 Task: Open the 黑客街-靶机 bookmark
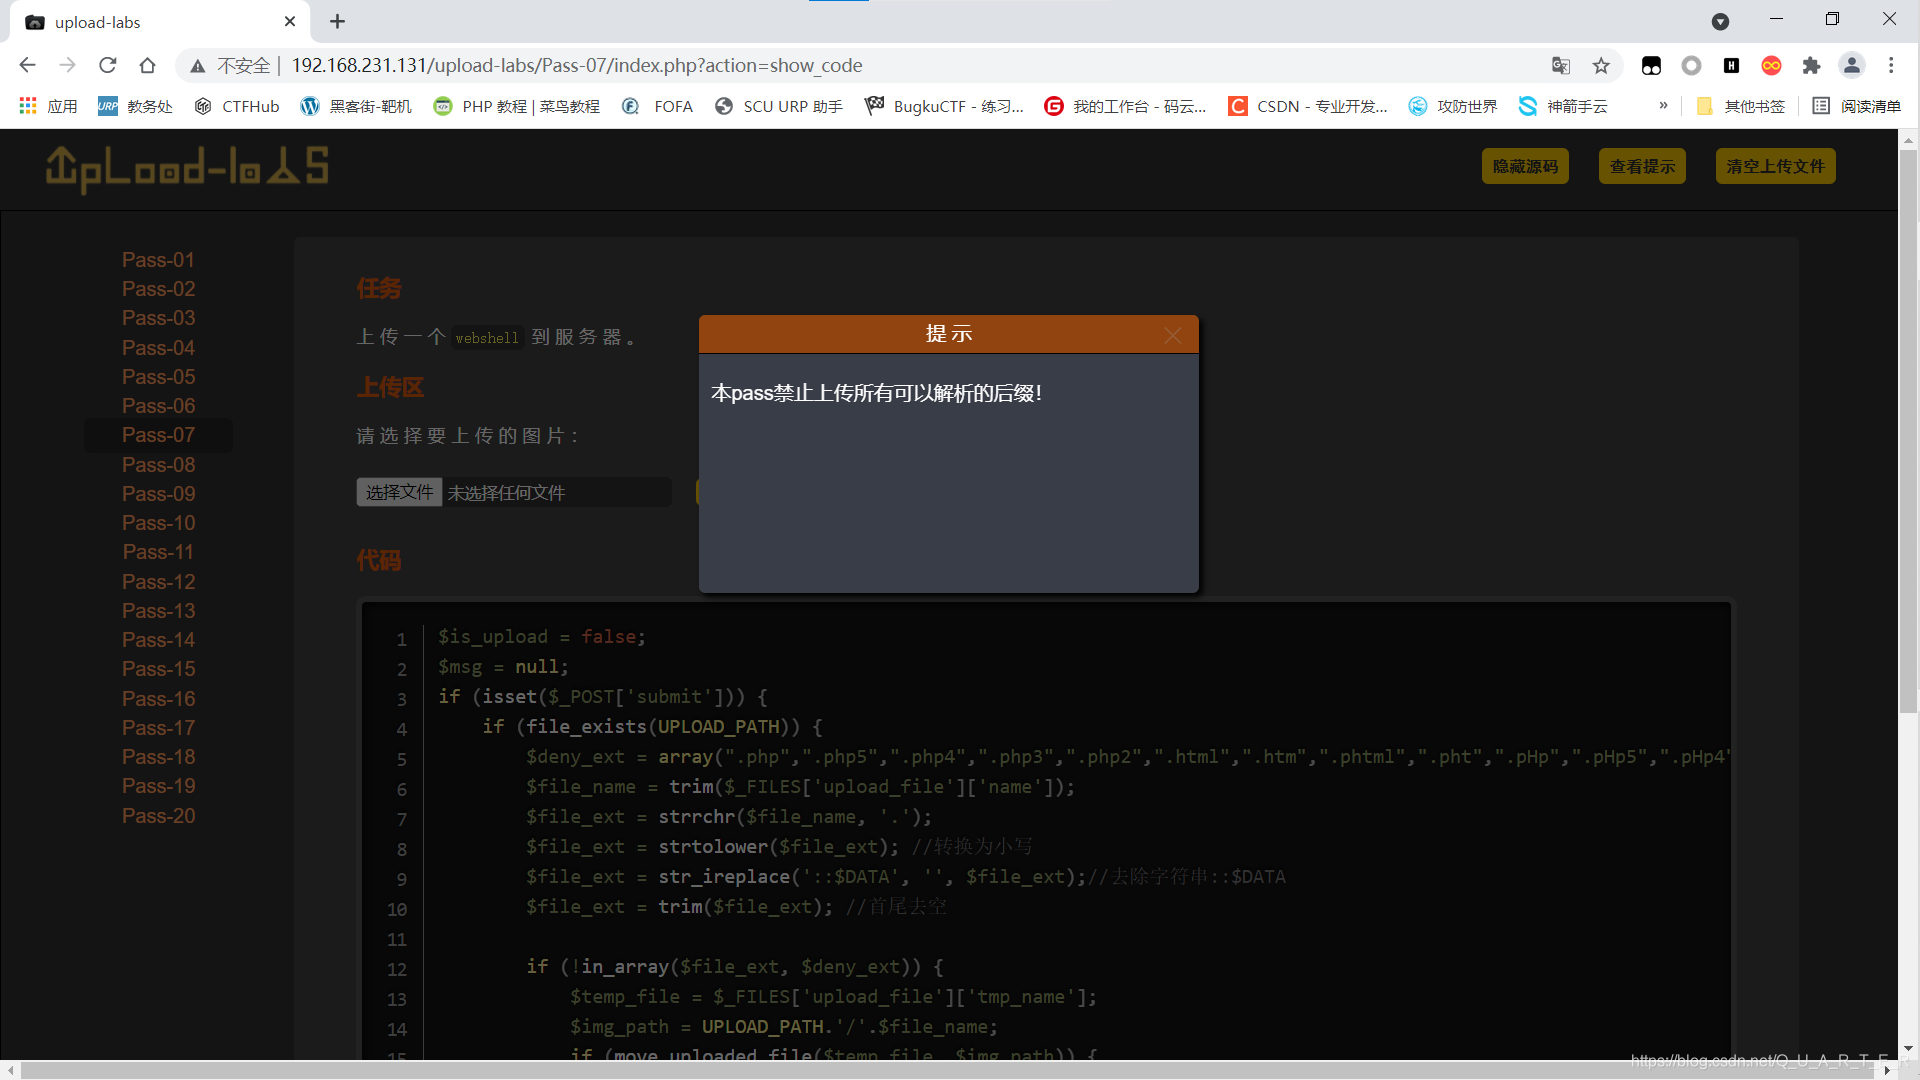[356, 106]
